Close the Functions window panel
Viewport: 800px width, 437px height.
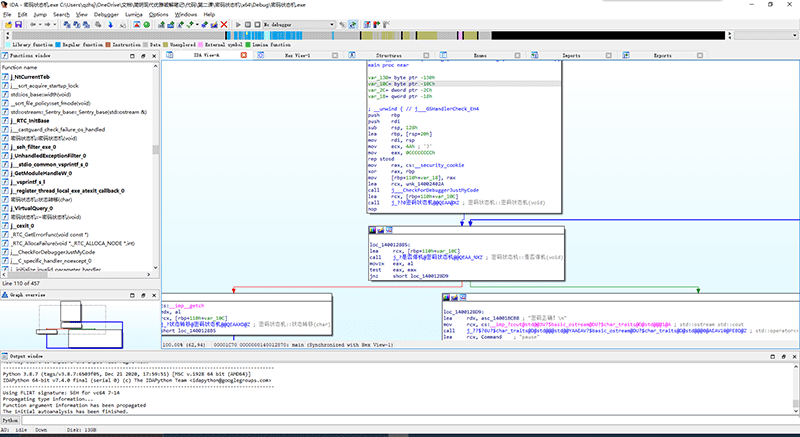(155, 56)
